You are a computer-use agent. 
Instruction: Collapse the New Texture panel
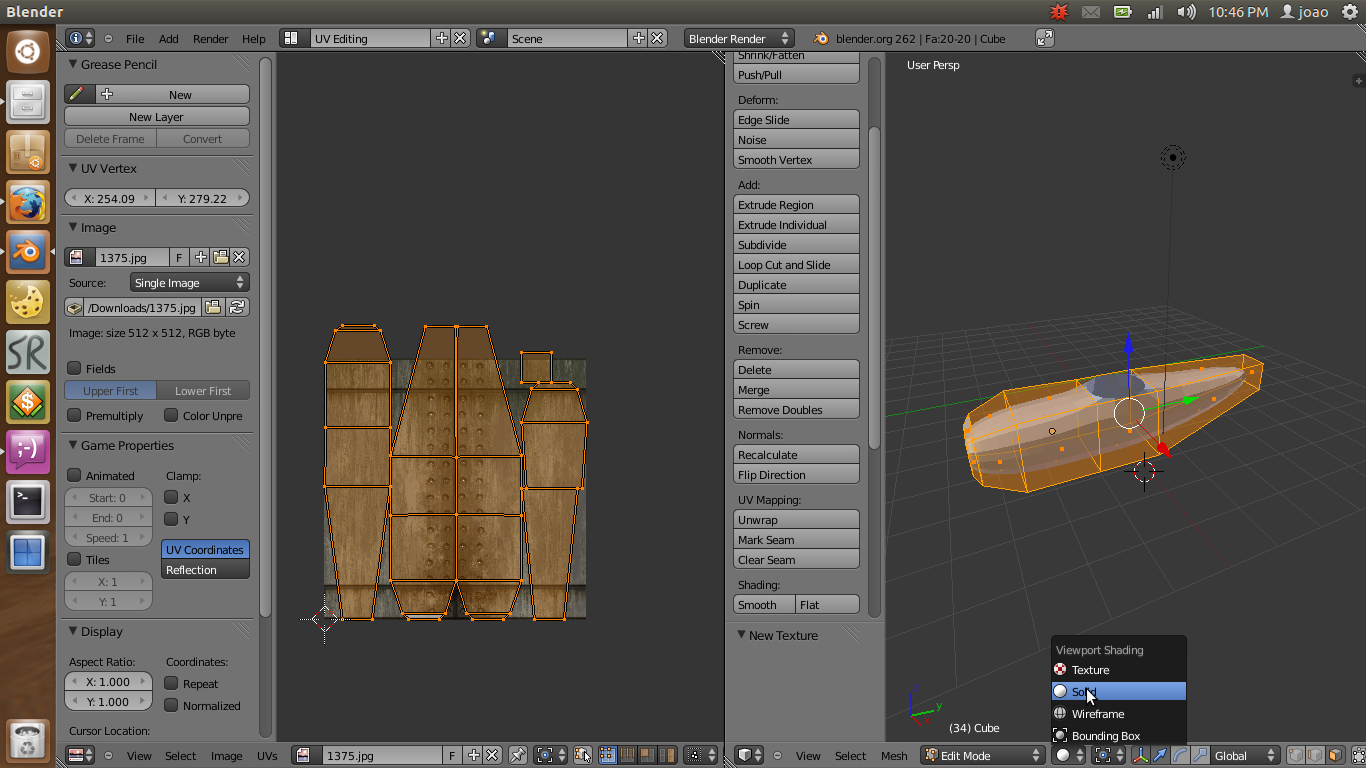pos(741,635)
